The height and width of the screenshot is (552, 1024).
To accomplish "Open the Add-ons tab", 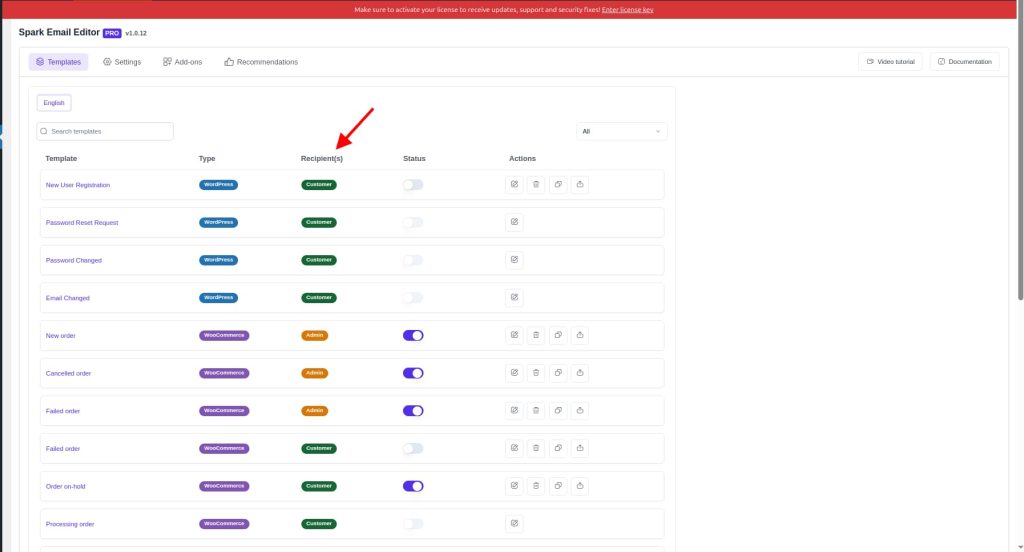I will [x=183, y=62].
